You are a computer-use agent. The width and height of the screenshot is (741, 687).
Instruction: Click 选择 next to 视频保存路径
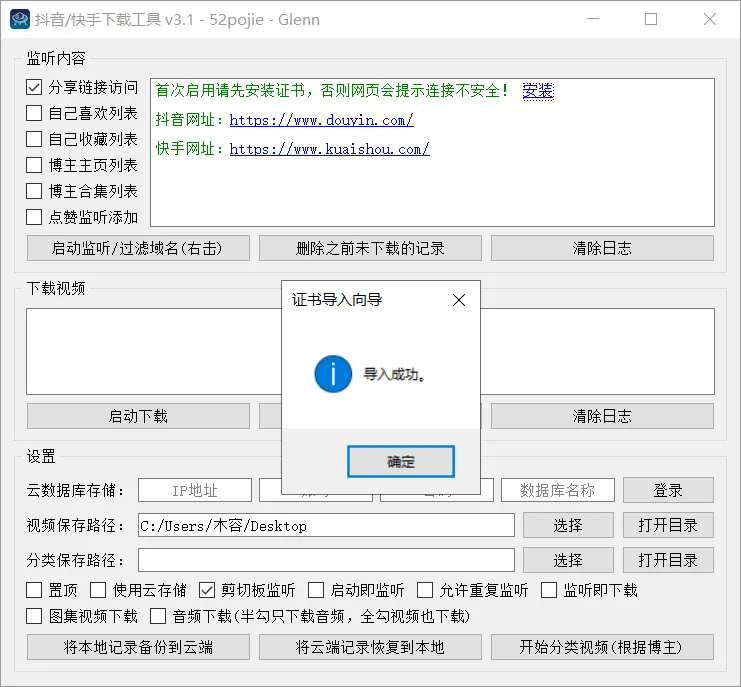point(568,525)
